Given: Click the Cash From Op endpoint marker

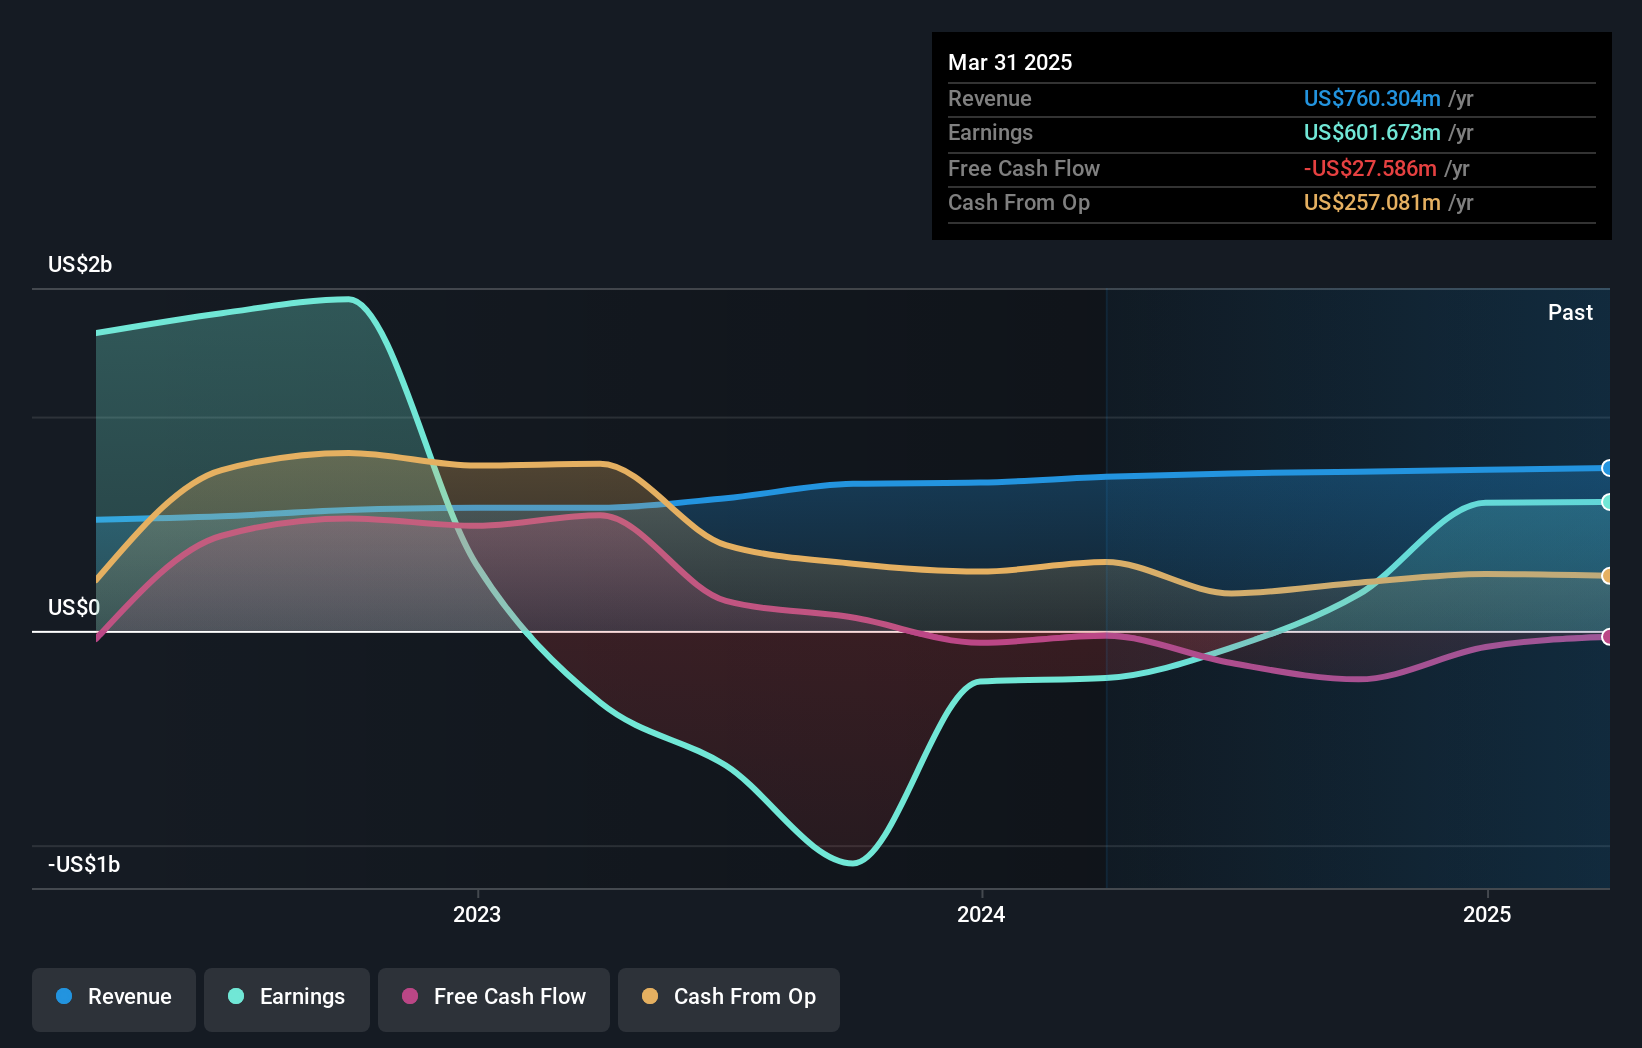Looking at the screenshot, I should coord(1607,576).
